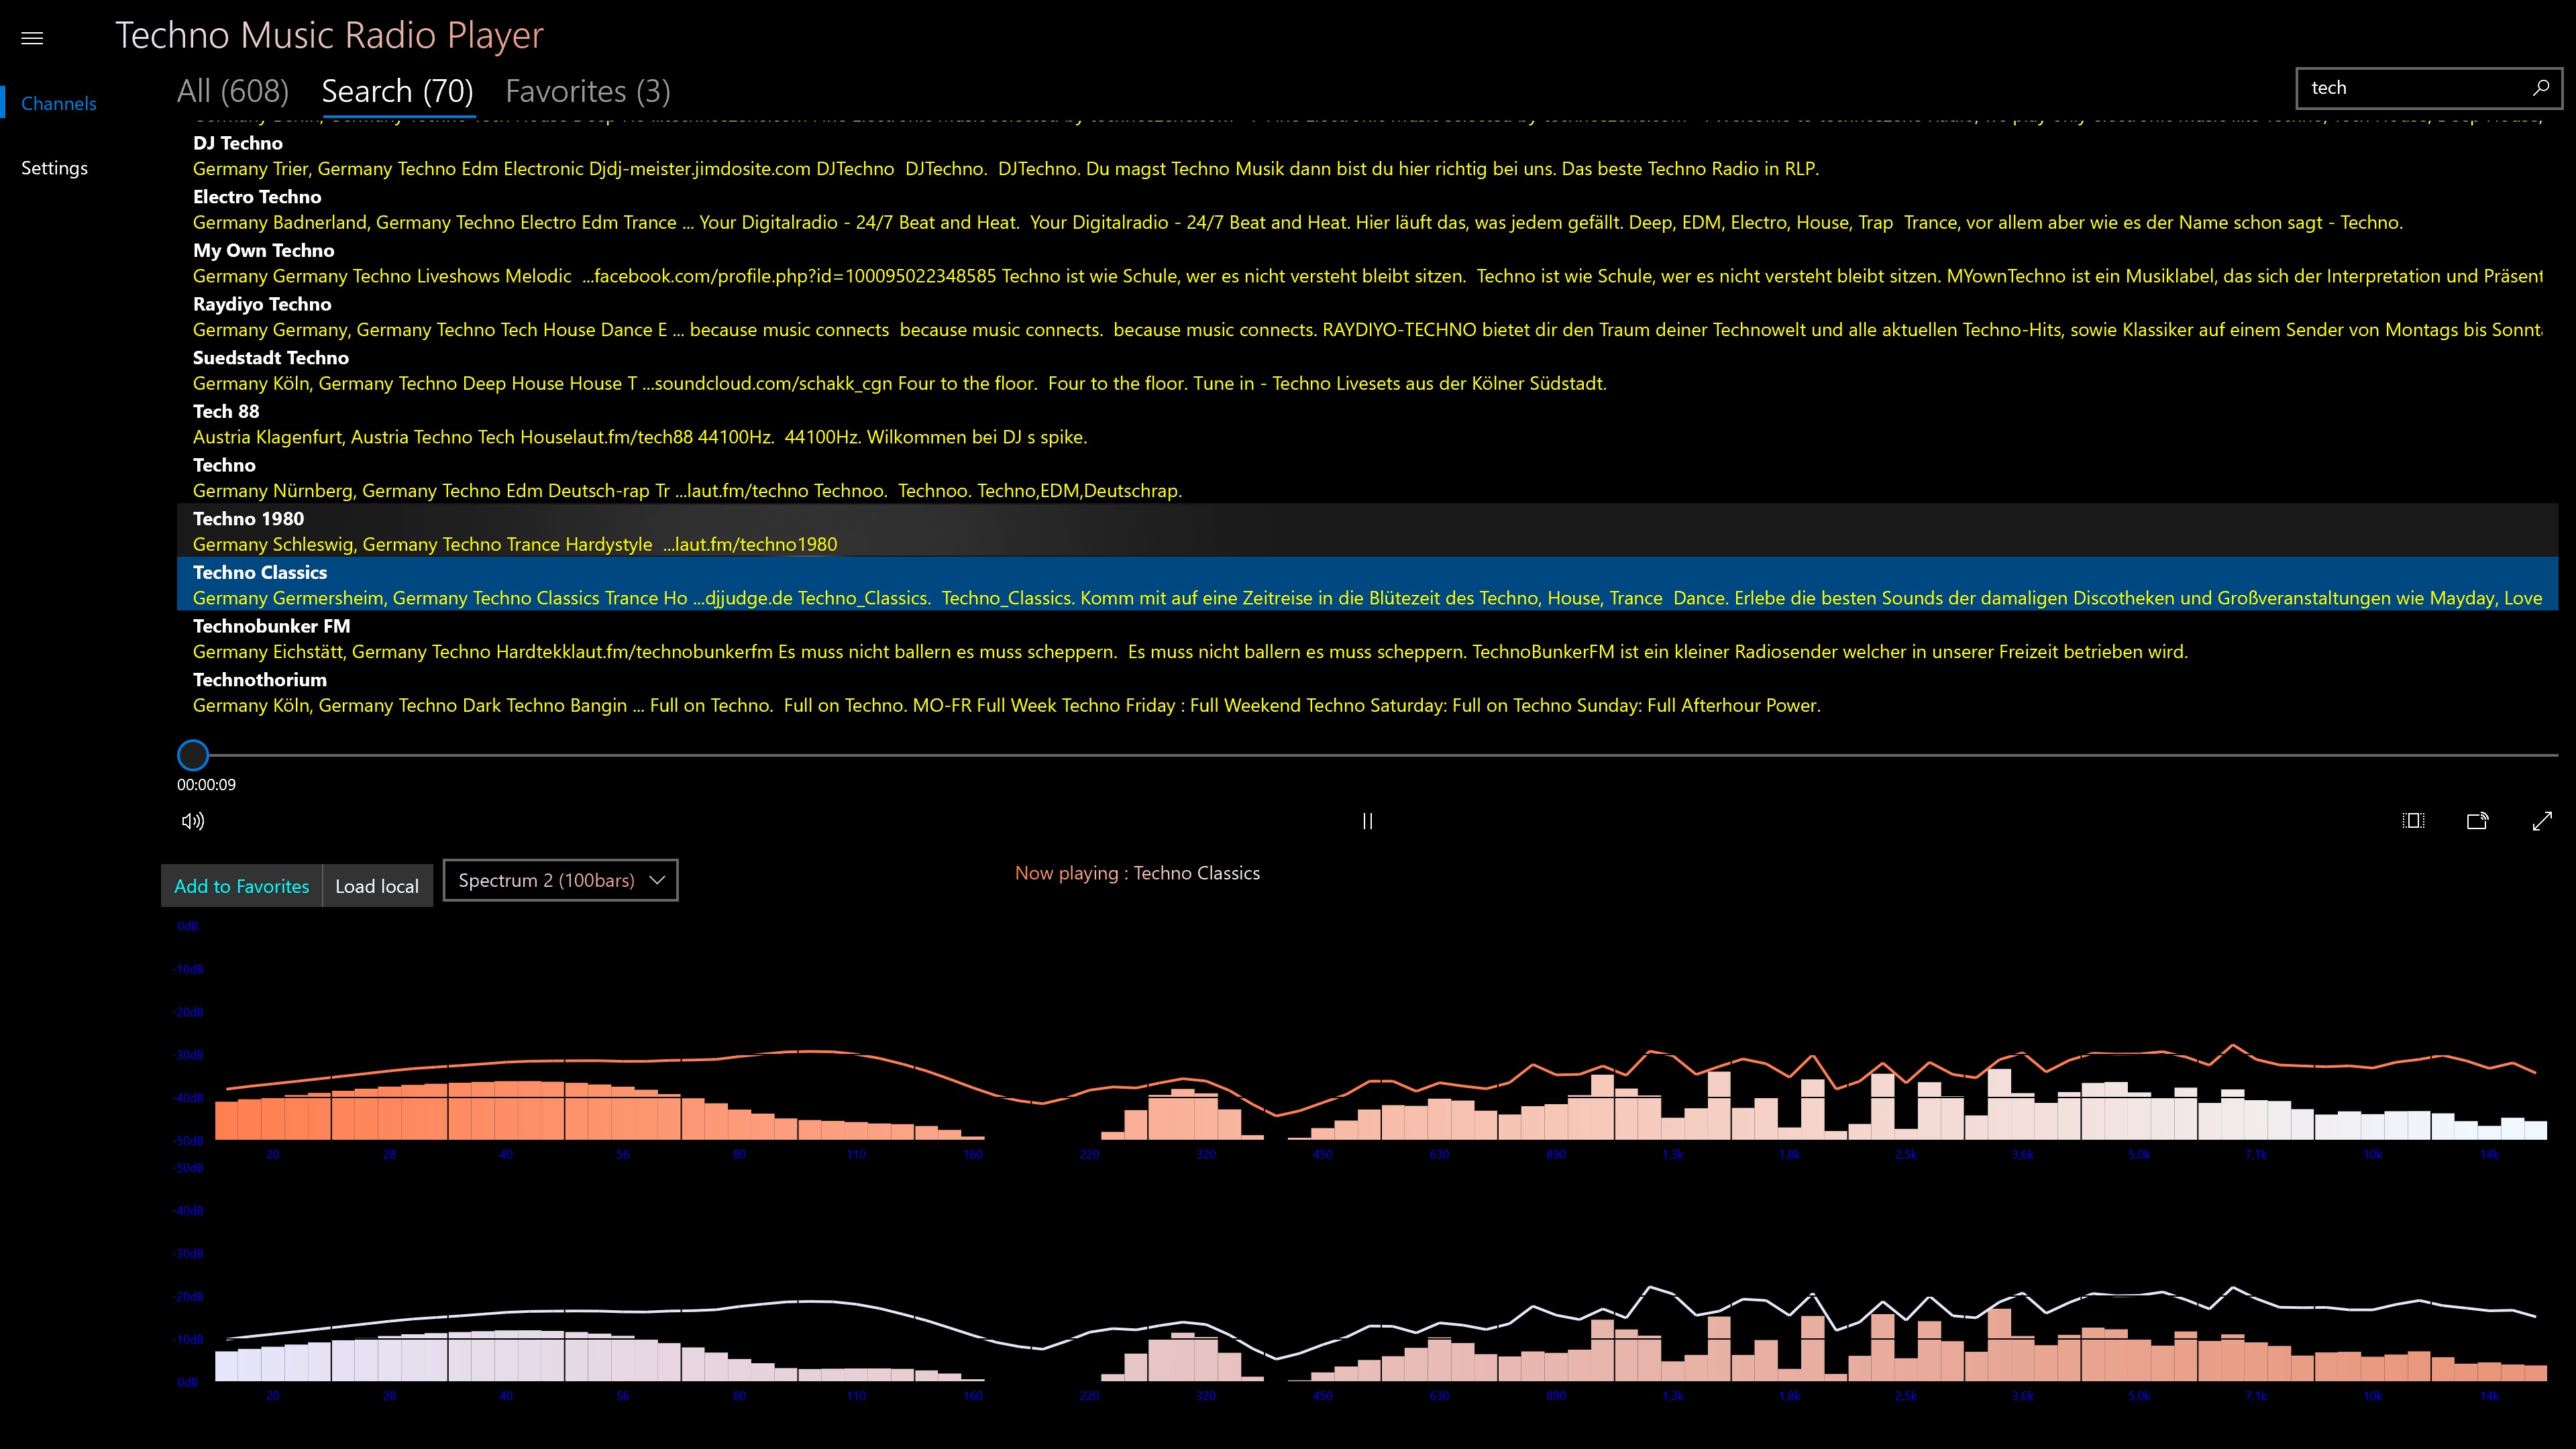Click the volume speaker icon
Viewport: 2576px width, 1449px height.
point(193,821)
